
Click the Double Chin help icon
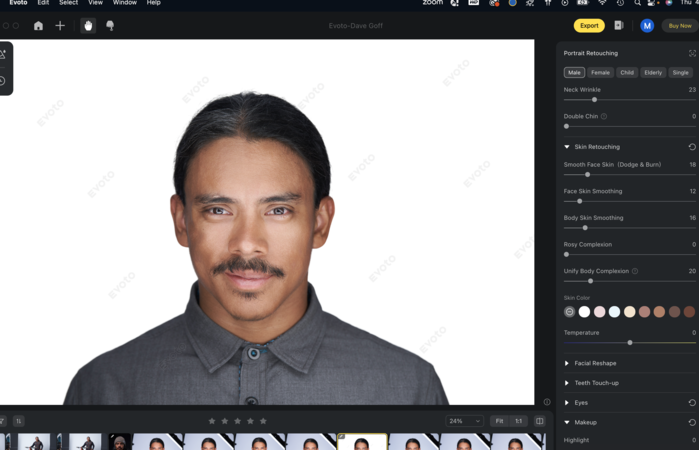click(x=604, y=116)
